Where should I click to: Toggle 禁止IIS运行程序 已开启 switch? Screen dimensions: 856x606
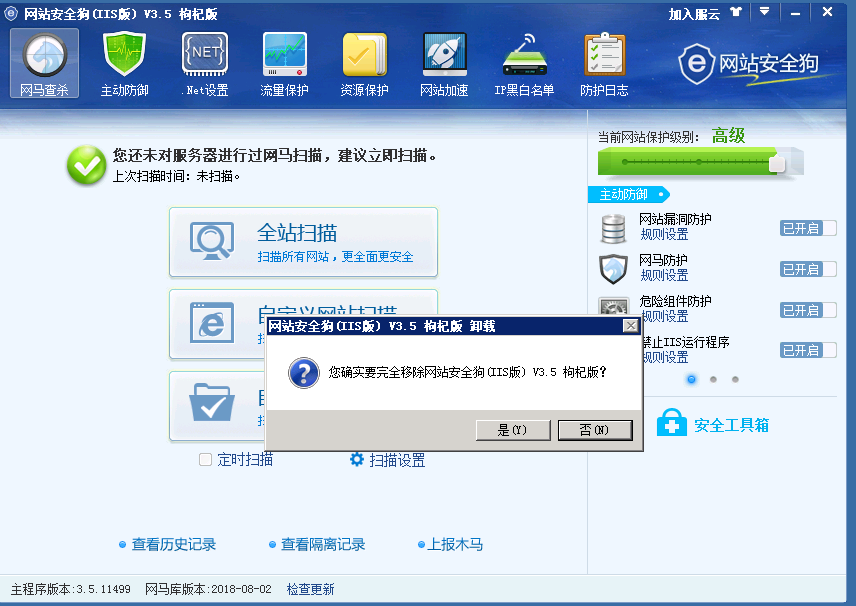pyautogui.click(x=808, y=350)
